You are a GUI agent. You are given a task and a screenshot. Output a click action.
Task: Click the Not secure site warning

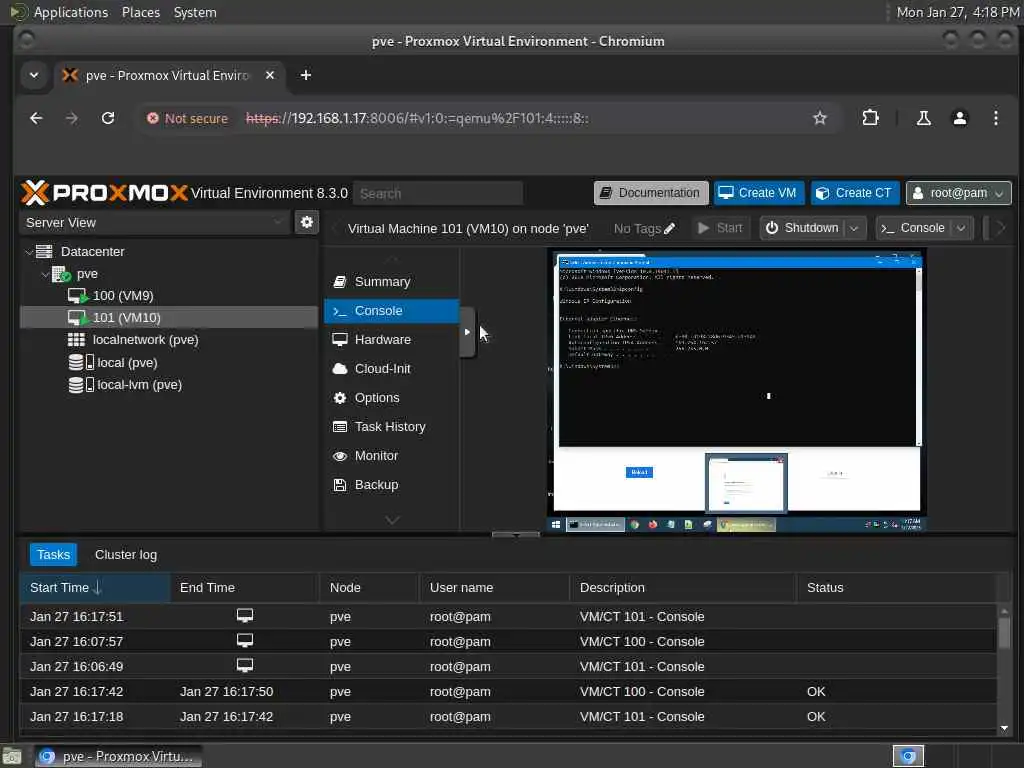188,118
